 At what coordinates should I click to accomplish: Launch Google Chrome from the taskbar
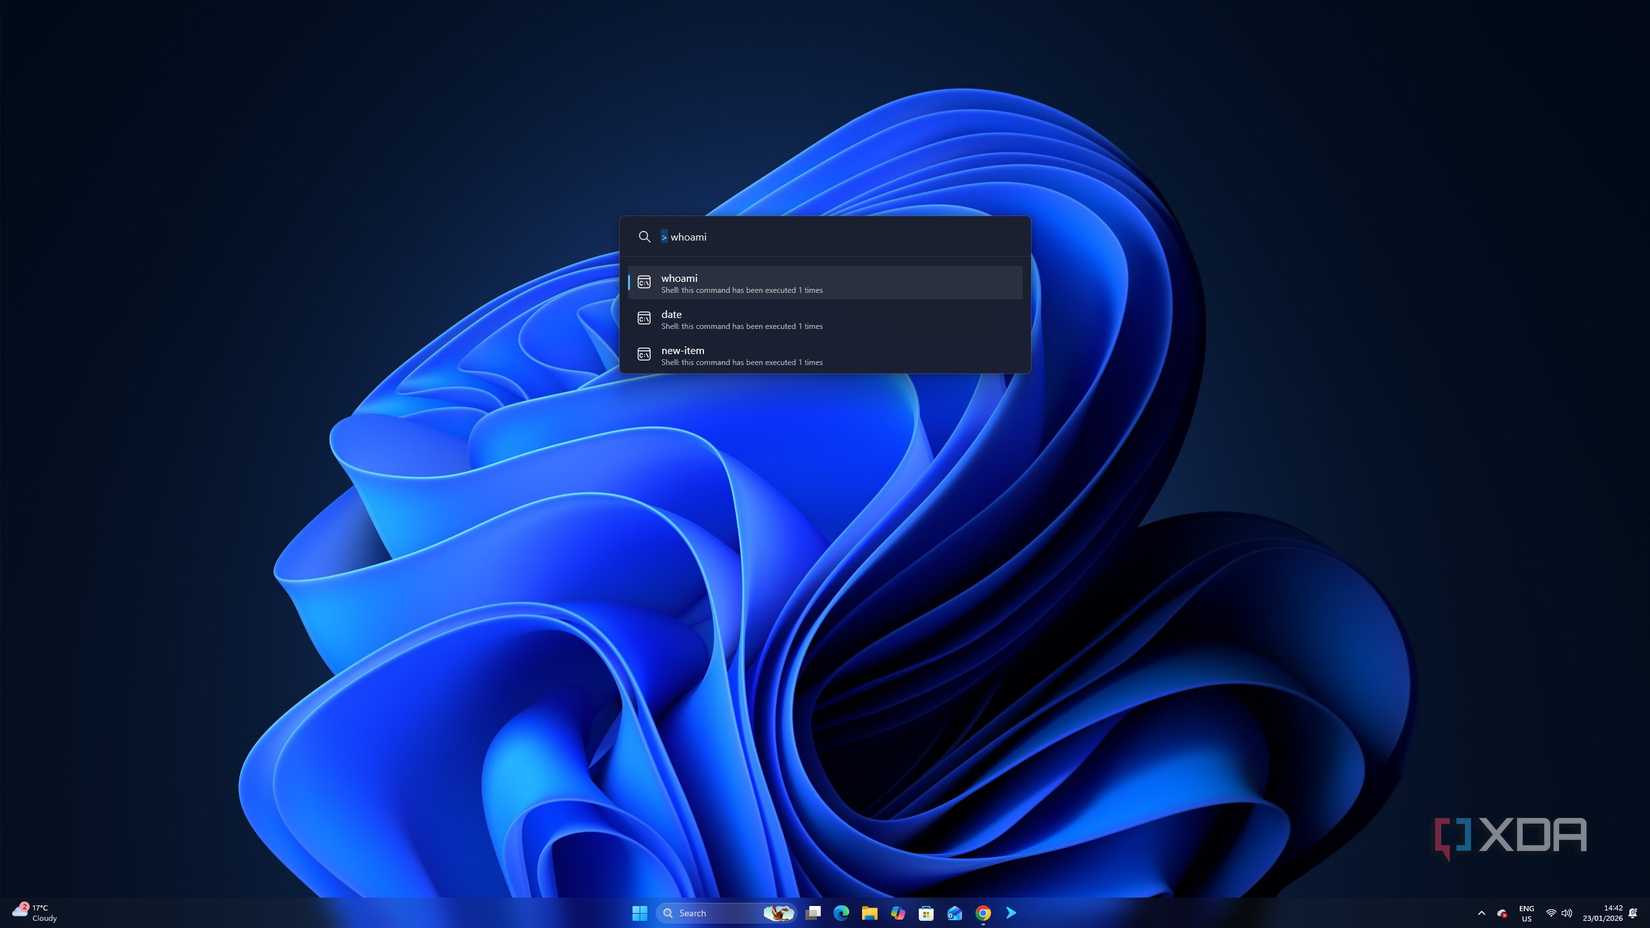[x=982, y=913]
